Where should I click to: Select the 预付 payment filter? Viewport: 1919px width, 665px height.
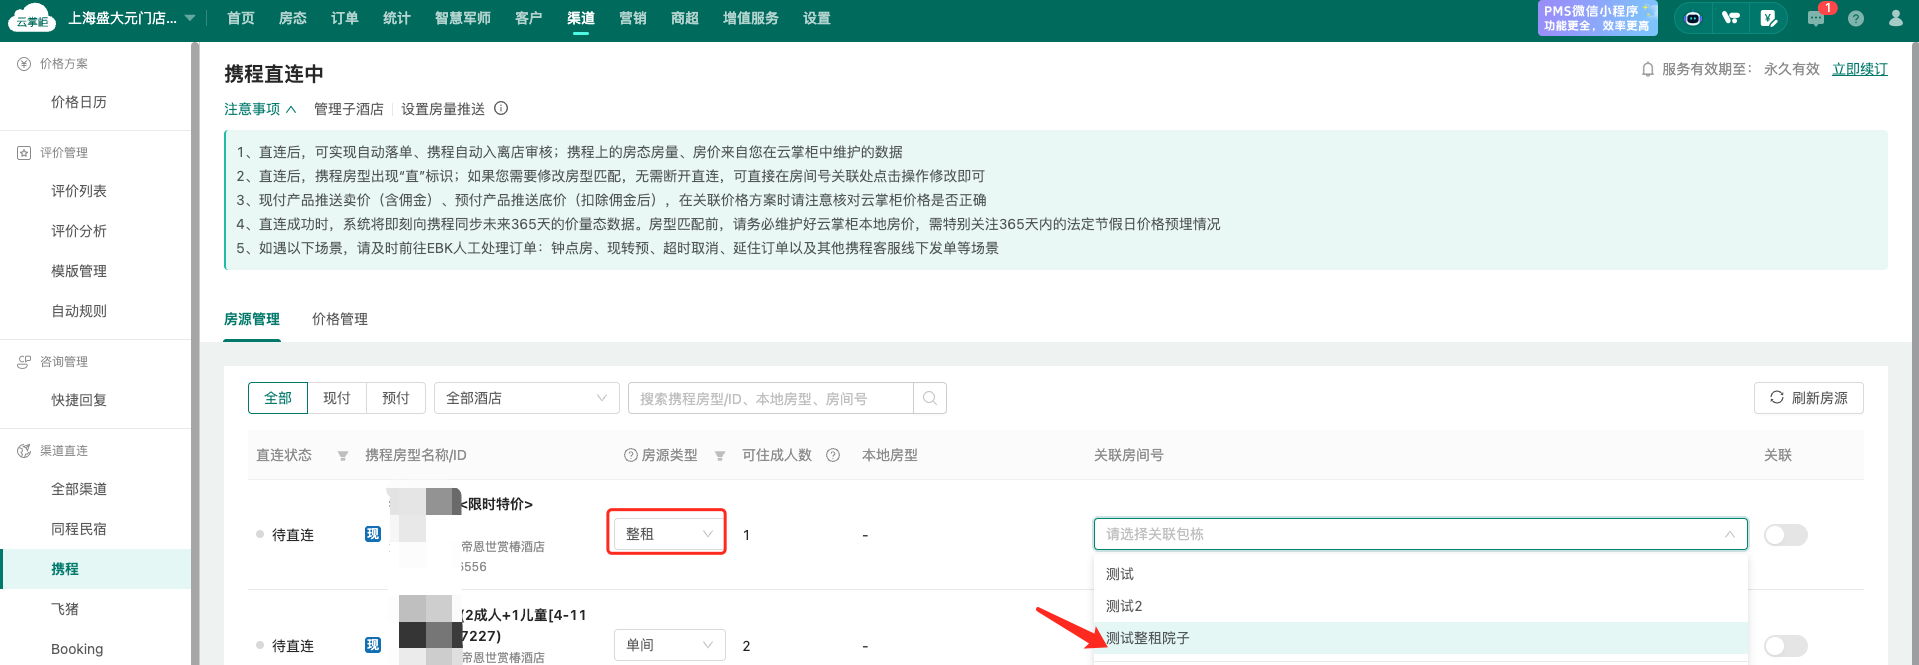coord(396,398)
